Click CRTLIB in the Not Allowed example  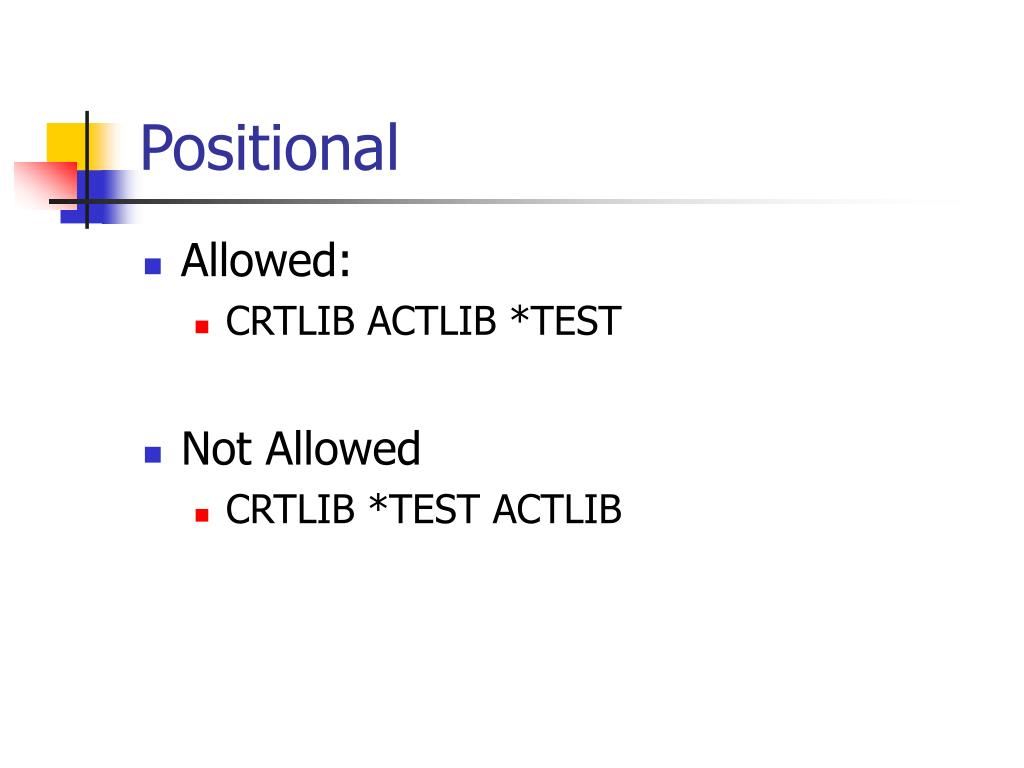point(290,509)
